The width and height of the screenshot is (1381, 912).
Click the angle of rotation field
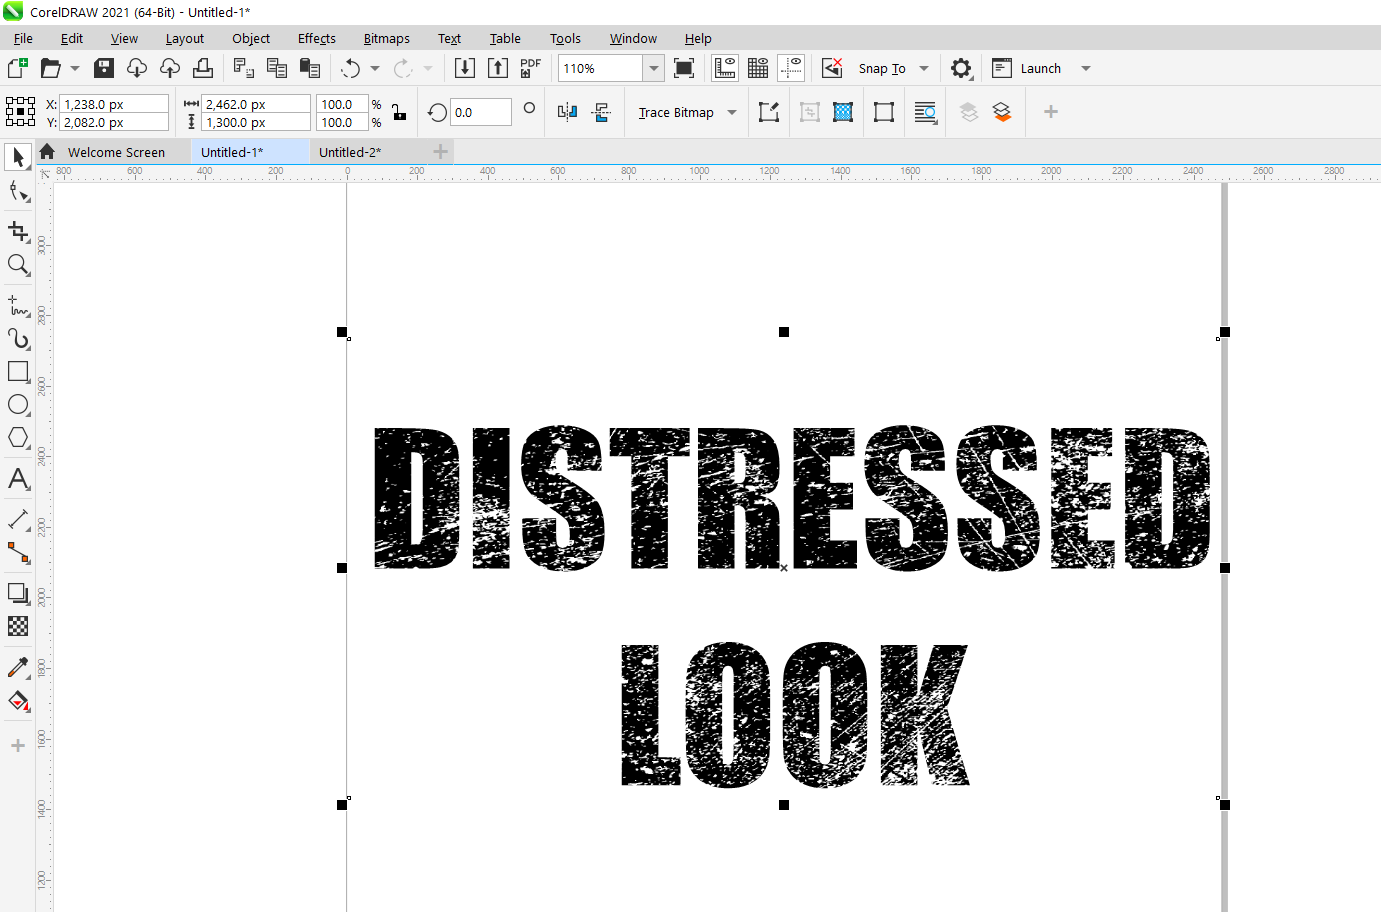click(481, 112)
